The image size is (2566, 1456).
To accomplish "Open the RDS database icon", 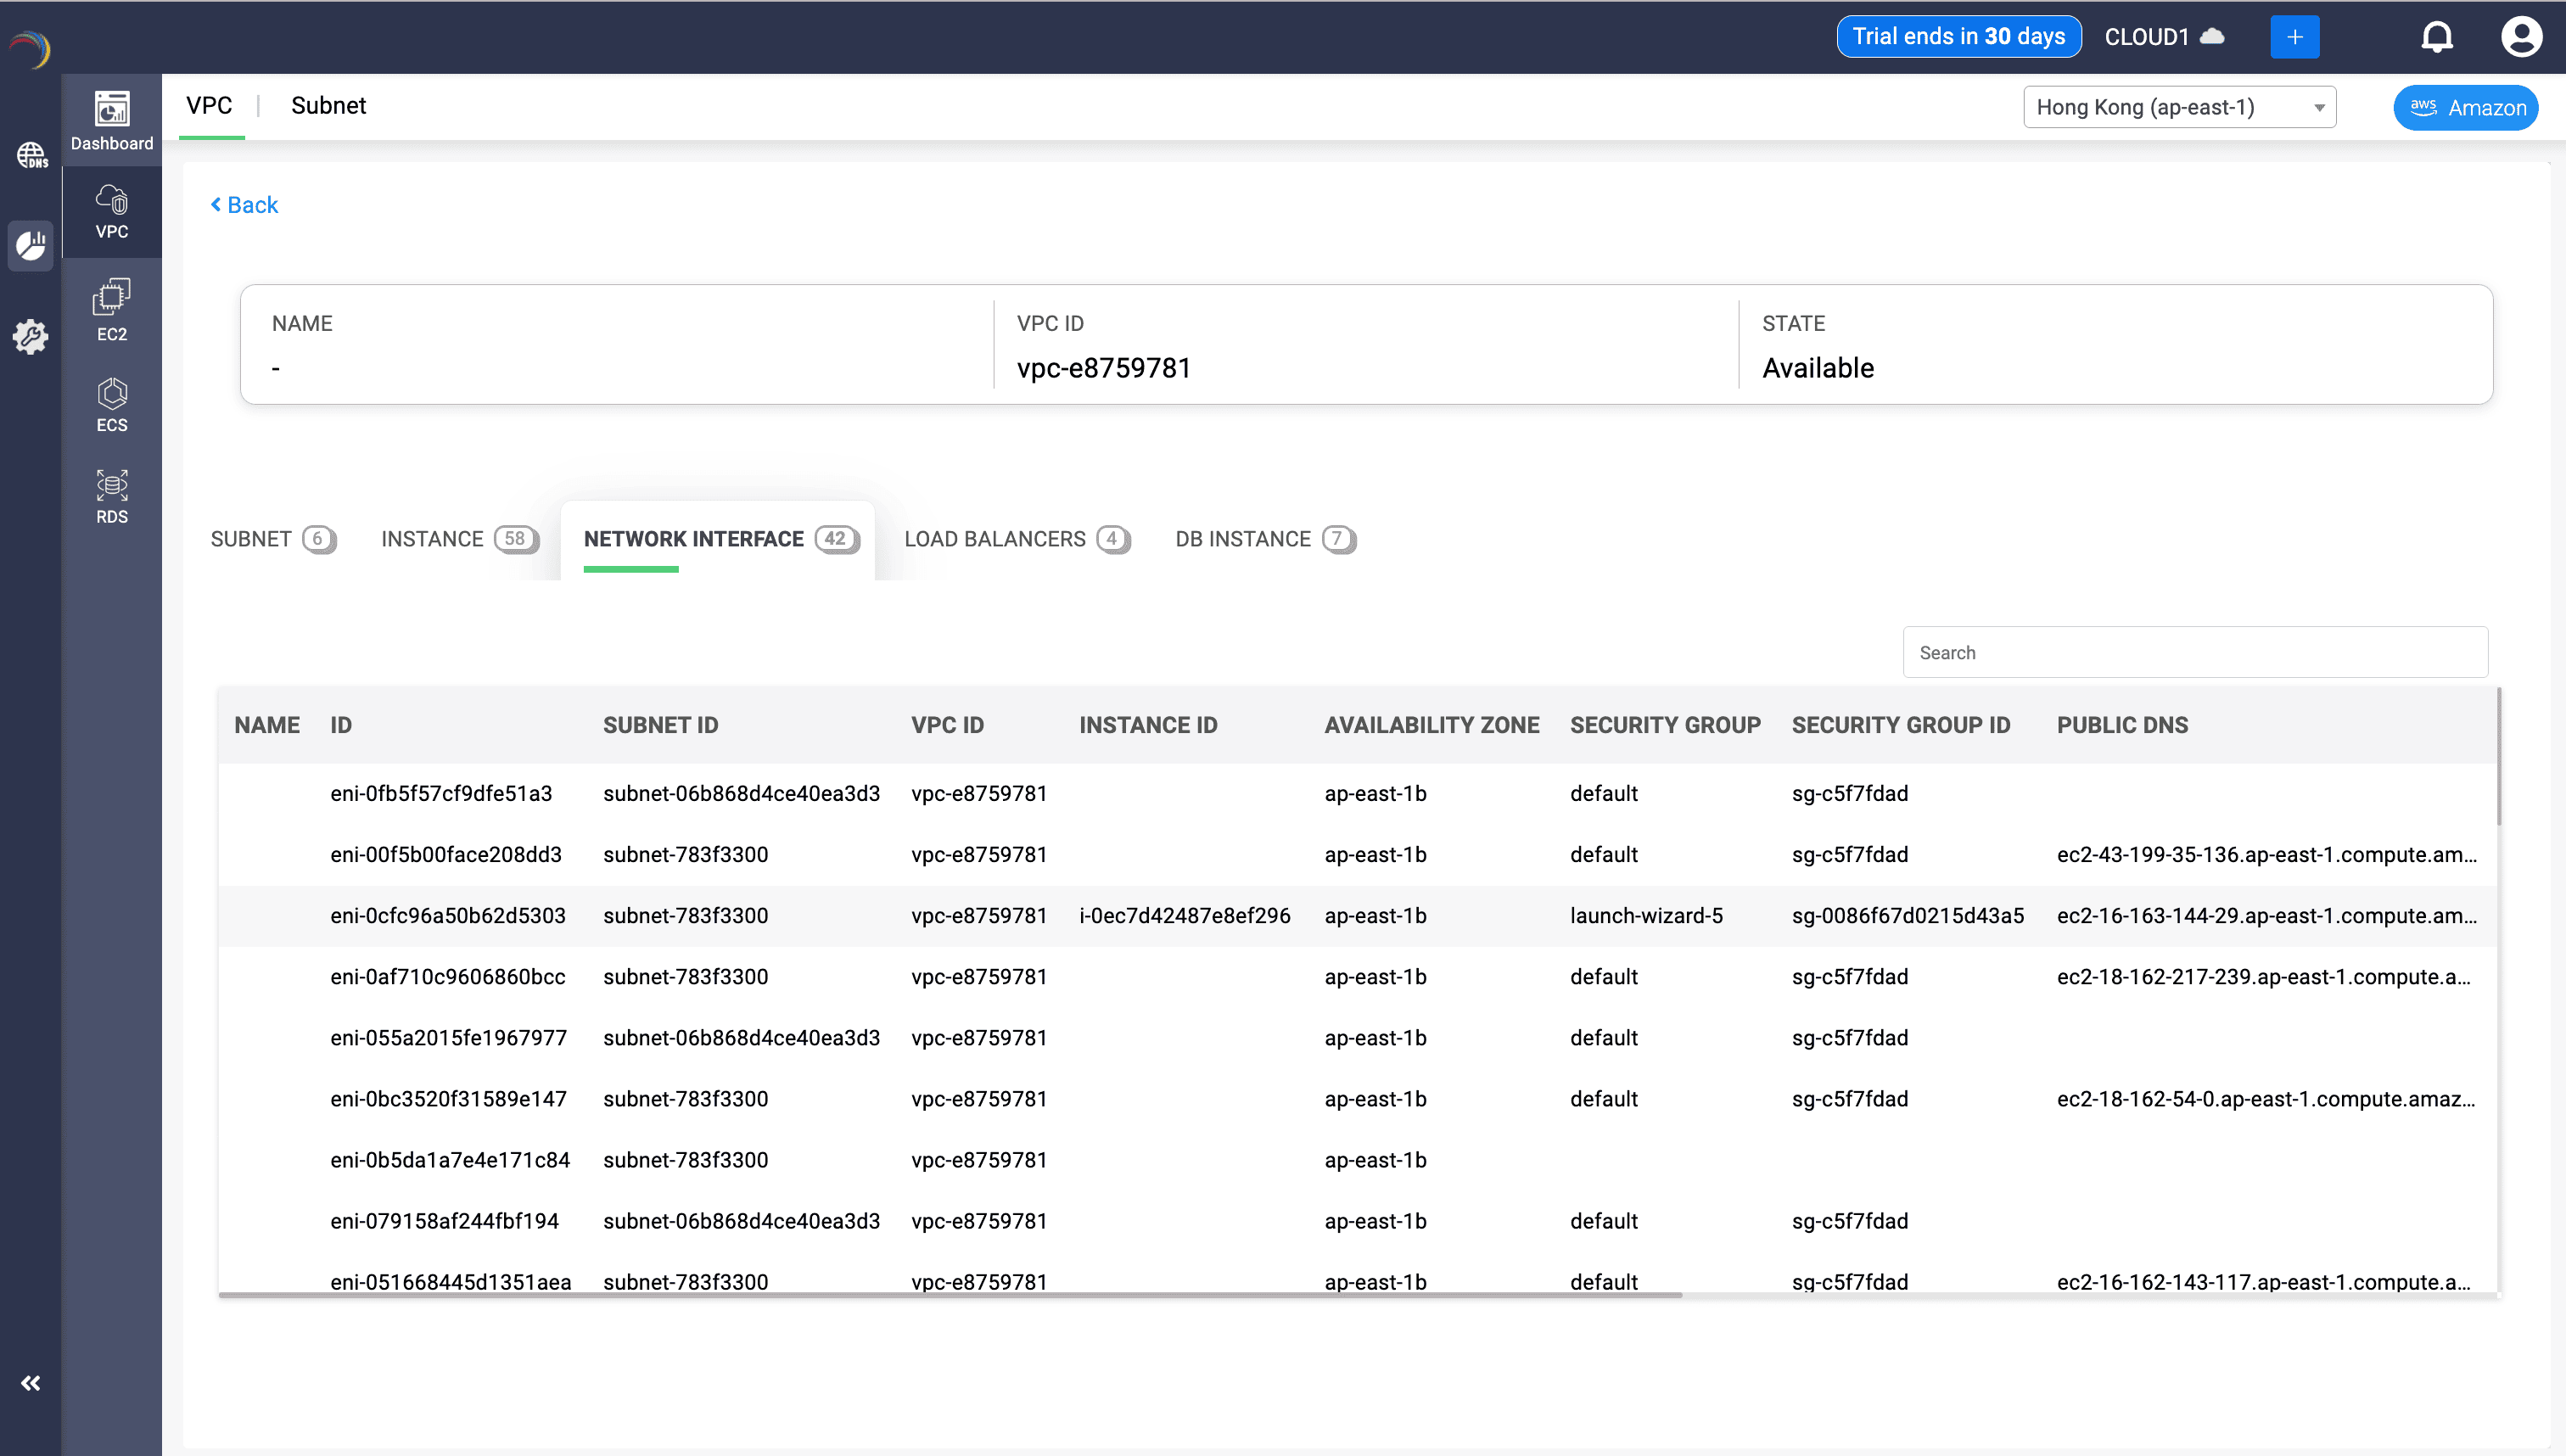I will (x=111, y=496).
